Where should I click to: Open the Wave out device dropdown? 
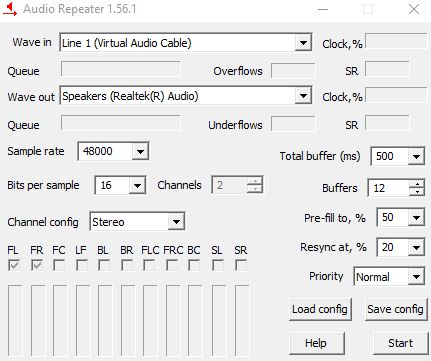click(x=303, y=96)
